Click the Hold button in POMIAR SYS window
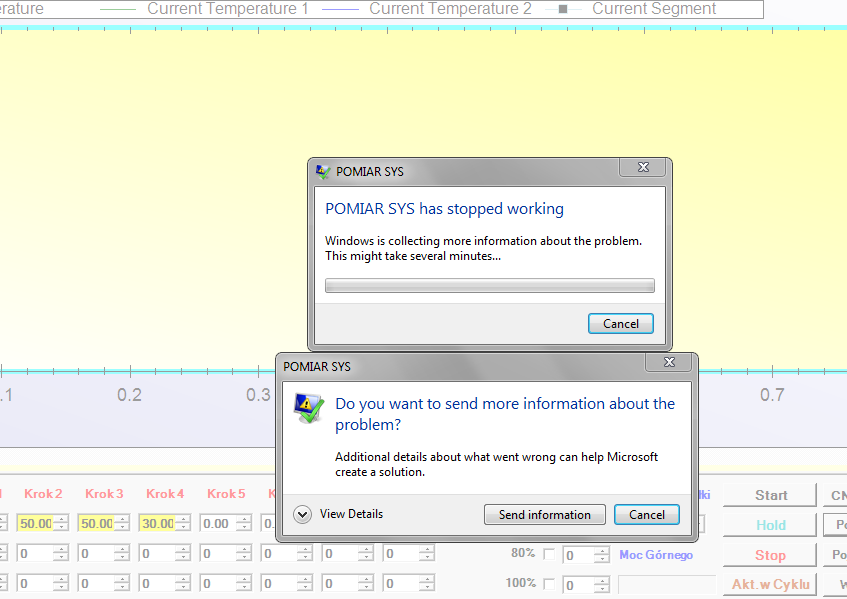 coord(770,525)
